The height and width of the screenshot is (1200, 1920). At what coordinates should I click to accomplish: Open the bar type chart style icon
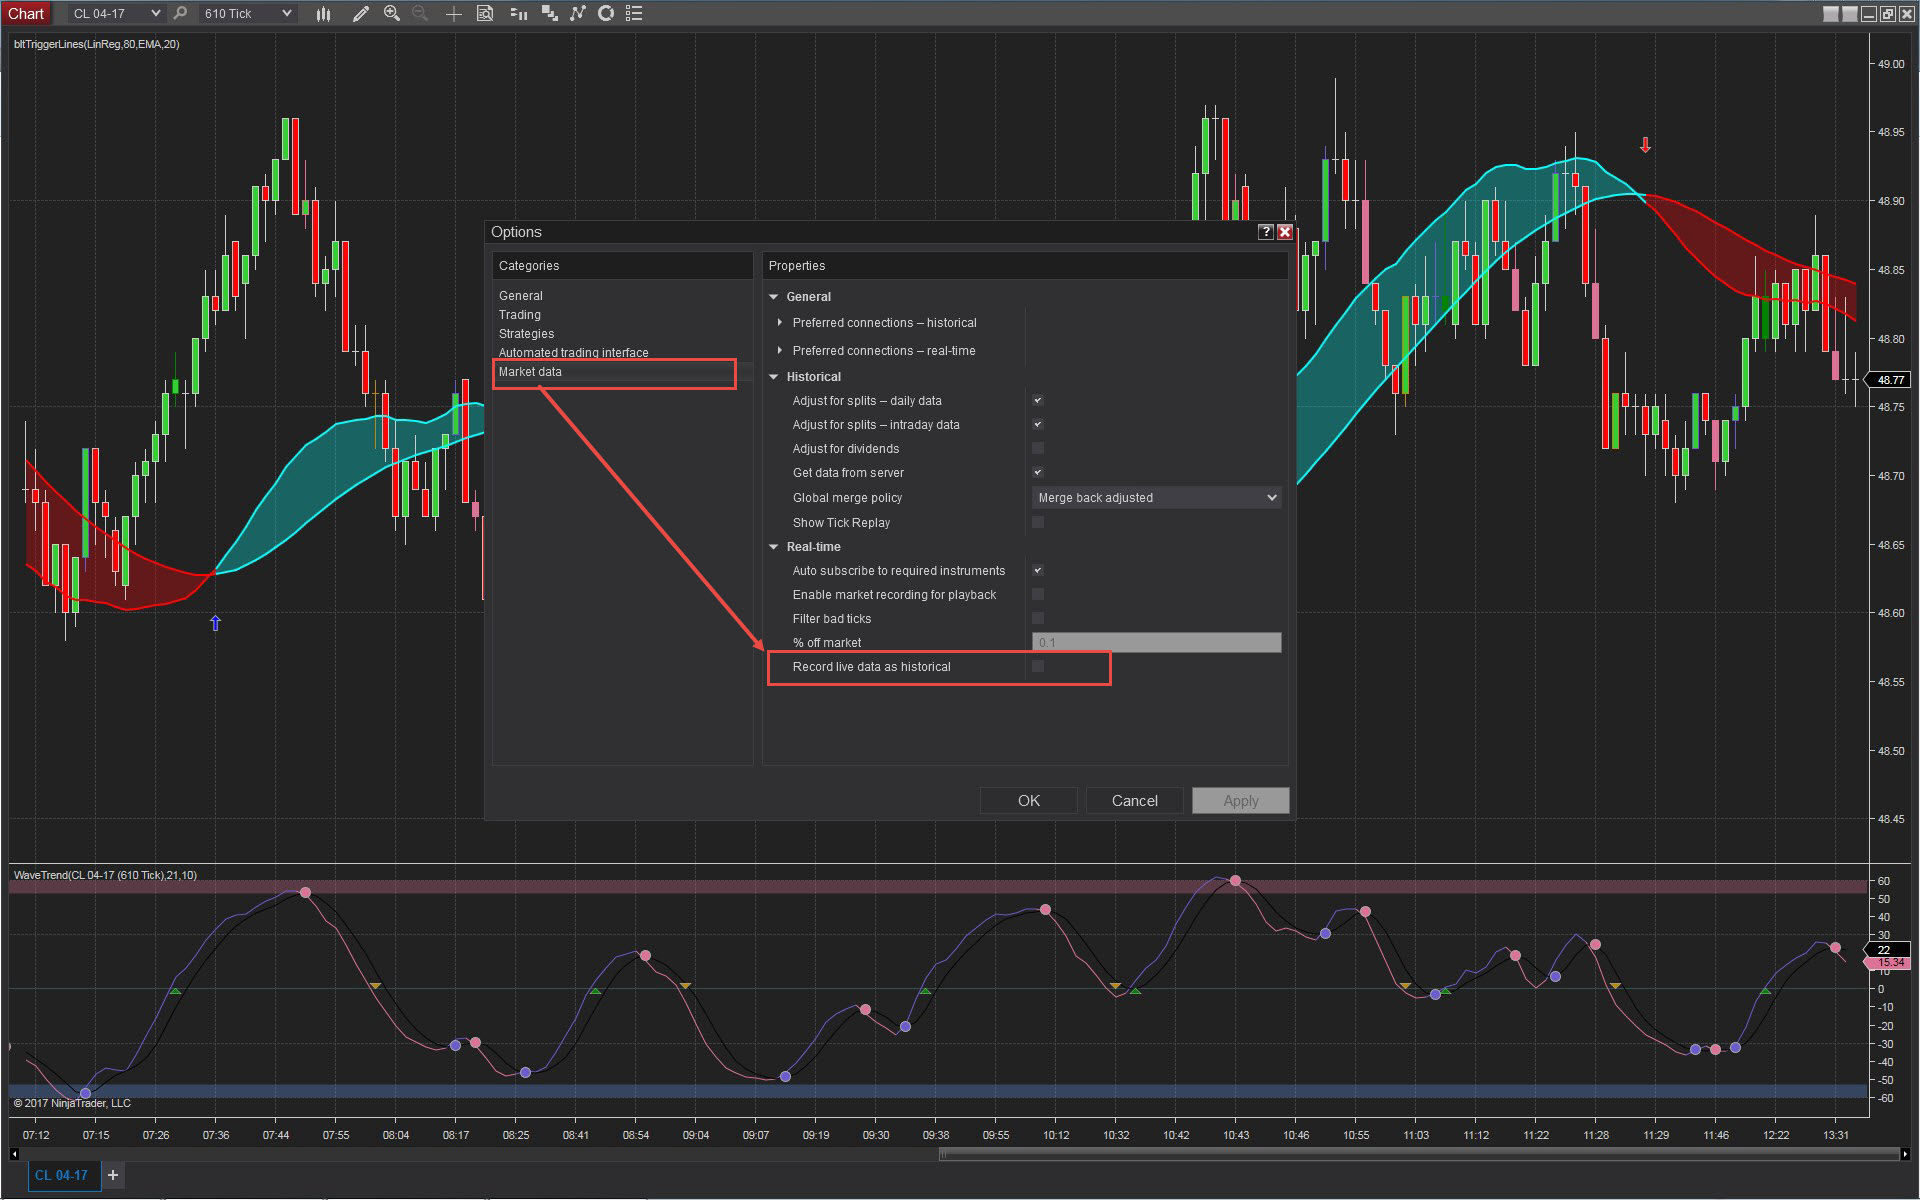point(323,14)
